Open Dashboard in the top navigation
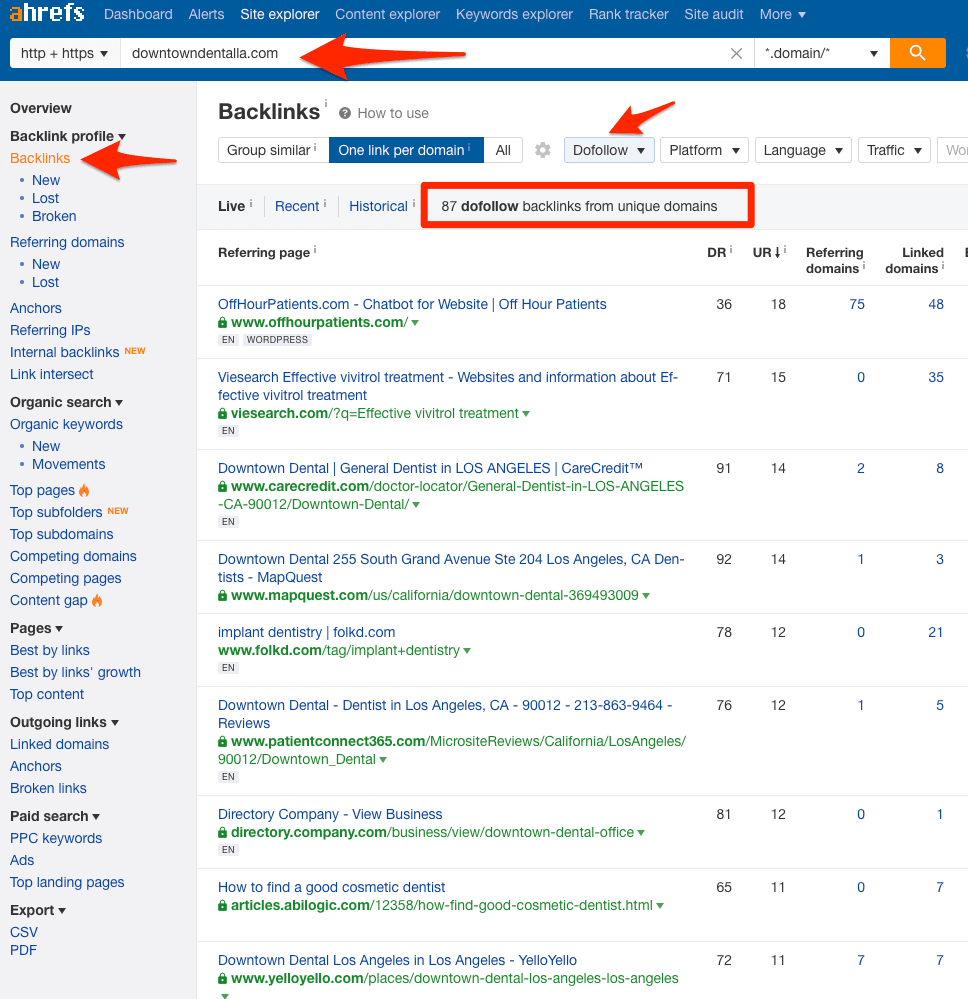Image resolution: width=968 pixels, height=999 pixels. tap(138, 14)
